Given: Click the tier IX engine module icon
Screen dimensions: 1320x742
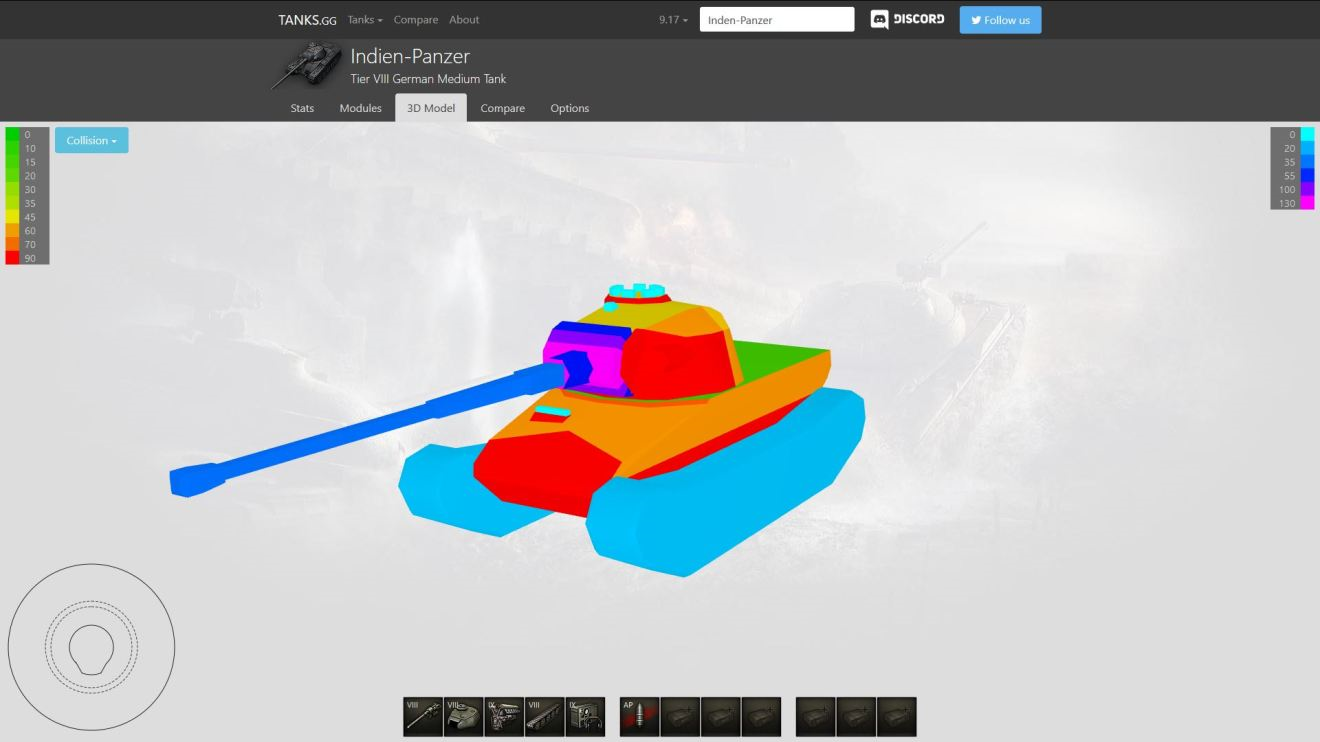Looking at the screenshot, I should click(504, 717).
